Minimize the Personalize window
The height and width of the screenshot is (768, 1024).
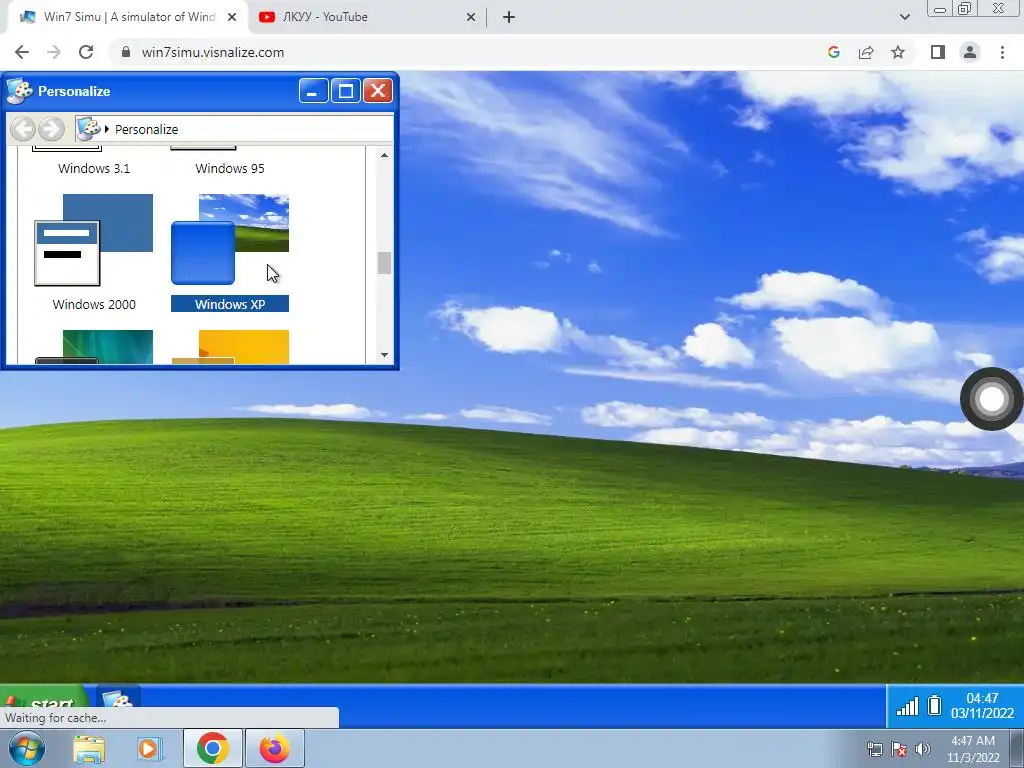point(313,91)
